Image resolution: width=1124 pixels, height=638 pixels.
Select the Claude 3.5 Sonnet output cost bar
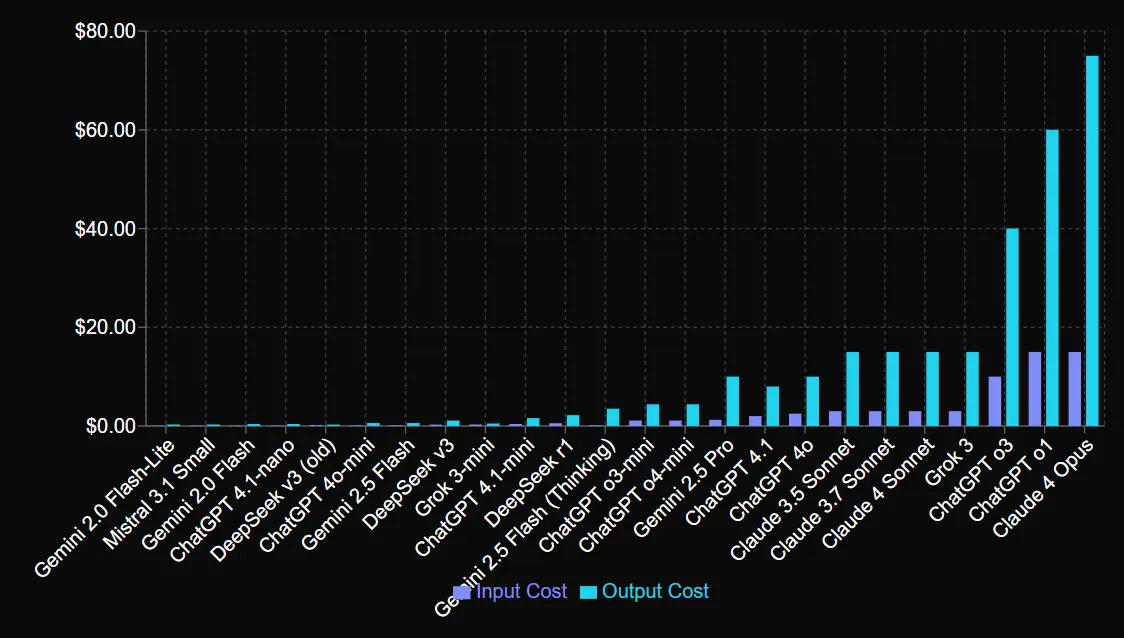pyautogui.click(x=853, y=389)
